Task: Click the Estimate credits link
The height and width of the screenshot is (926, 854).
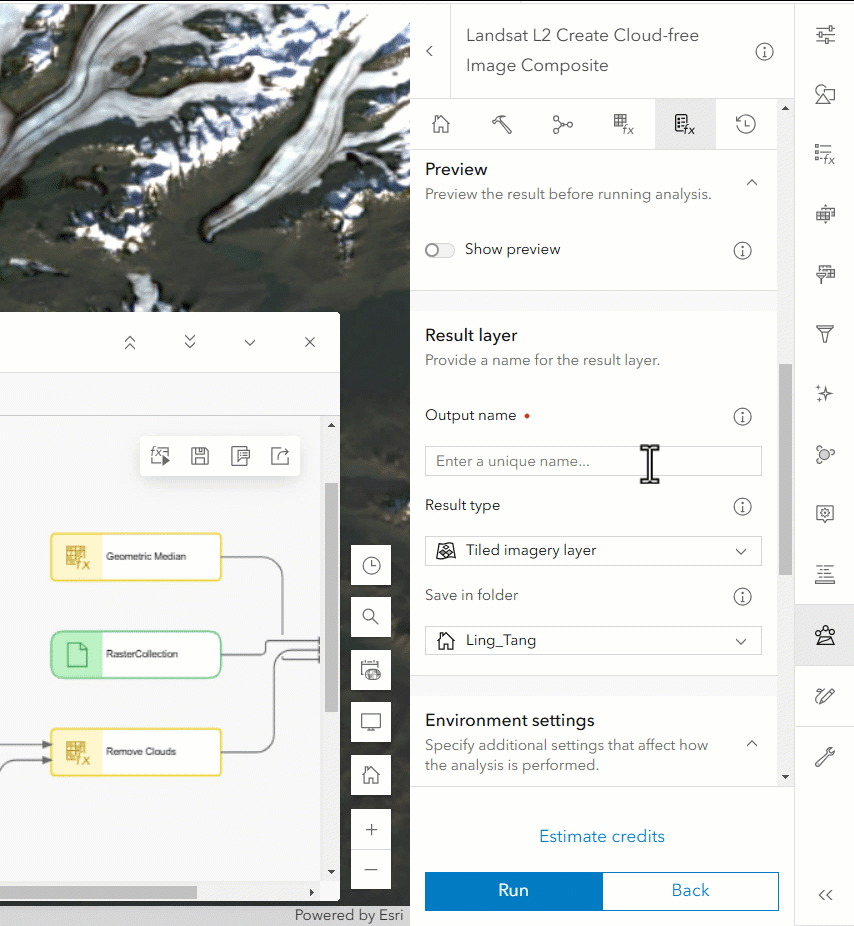Action: [602, 836]
